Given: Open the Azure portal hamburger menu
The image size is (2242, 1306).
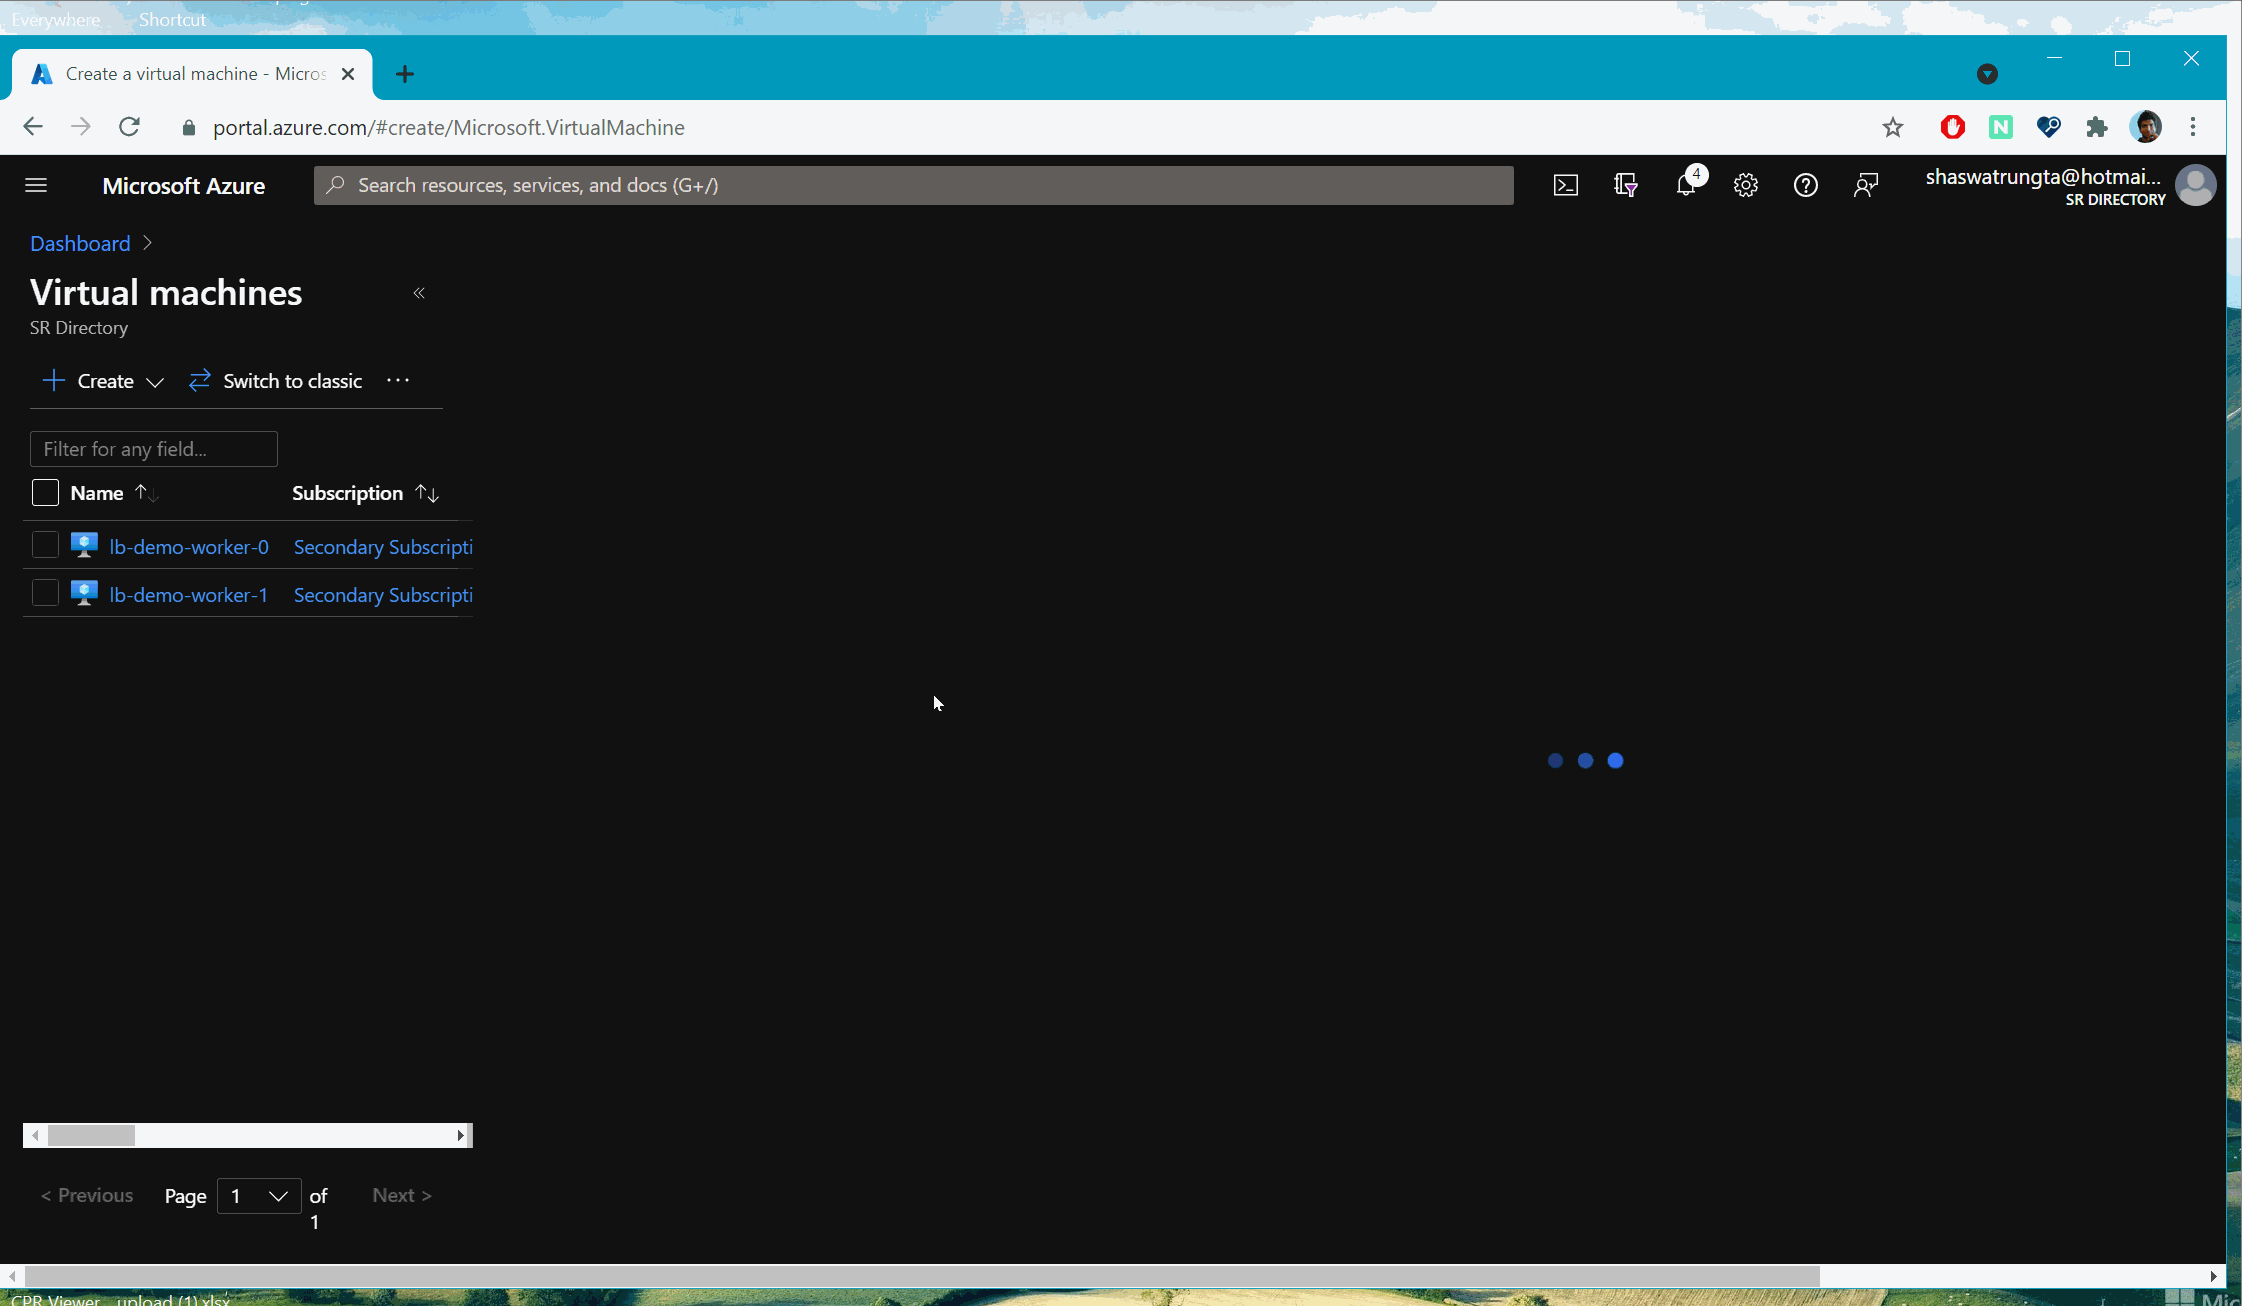Looking at the screenshot, I should pos(36,185).
